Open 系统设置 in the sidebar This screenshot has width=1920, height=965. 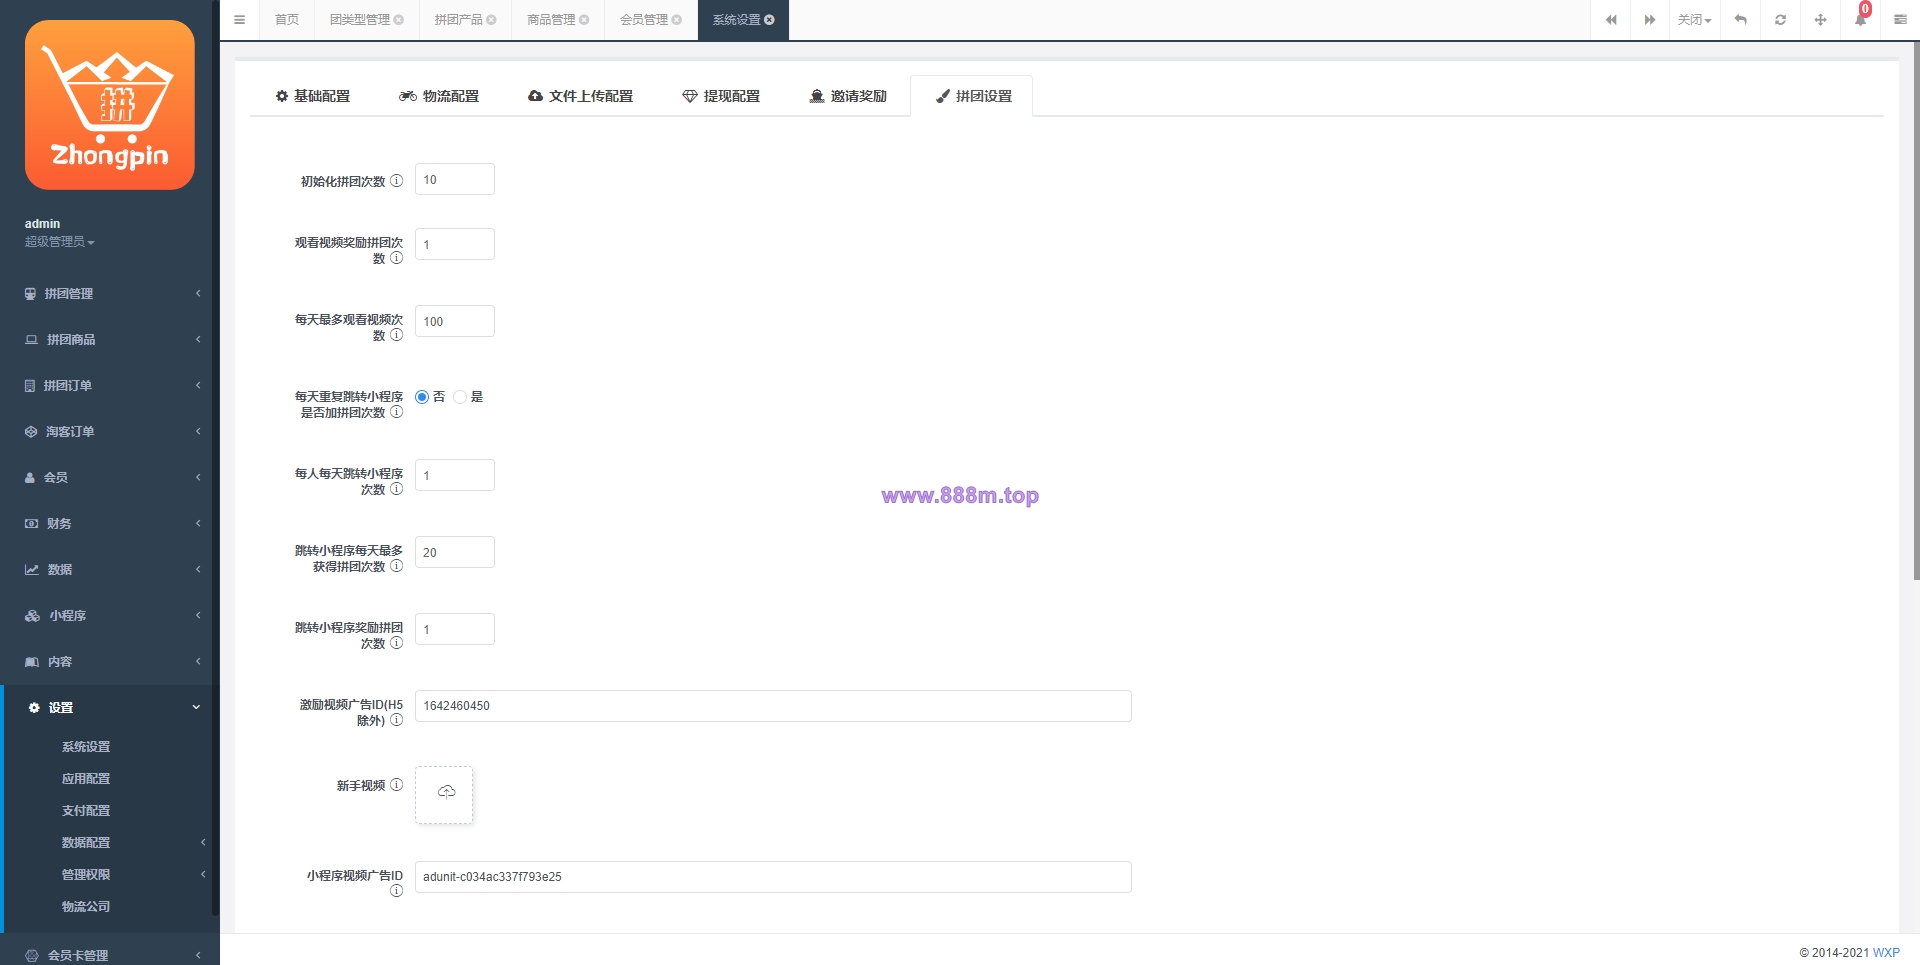(86, 747)
